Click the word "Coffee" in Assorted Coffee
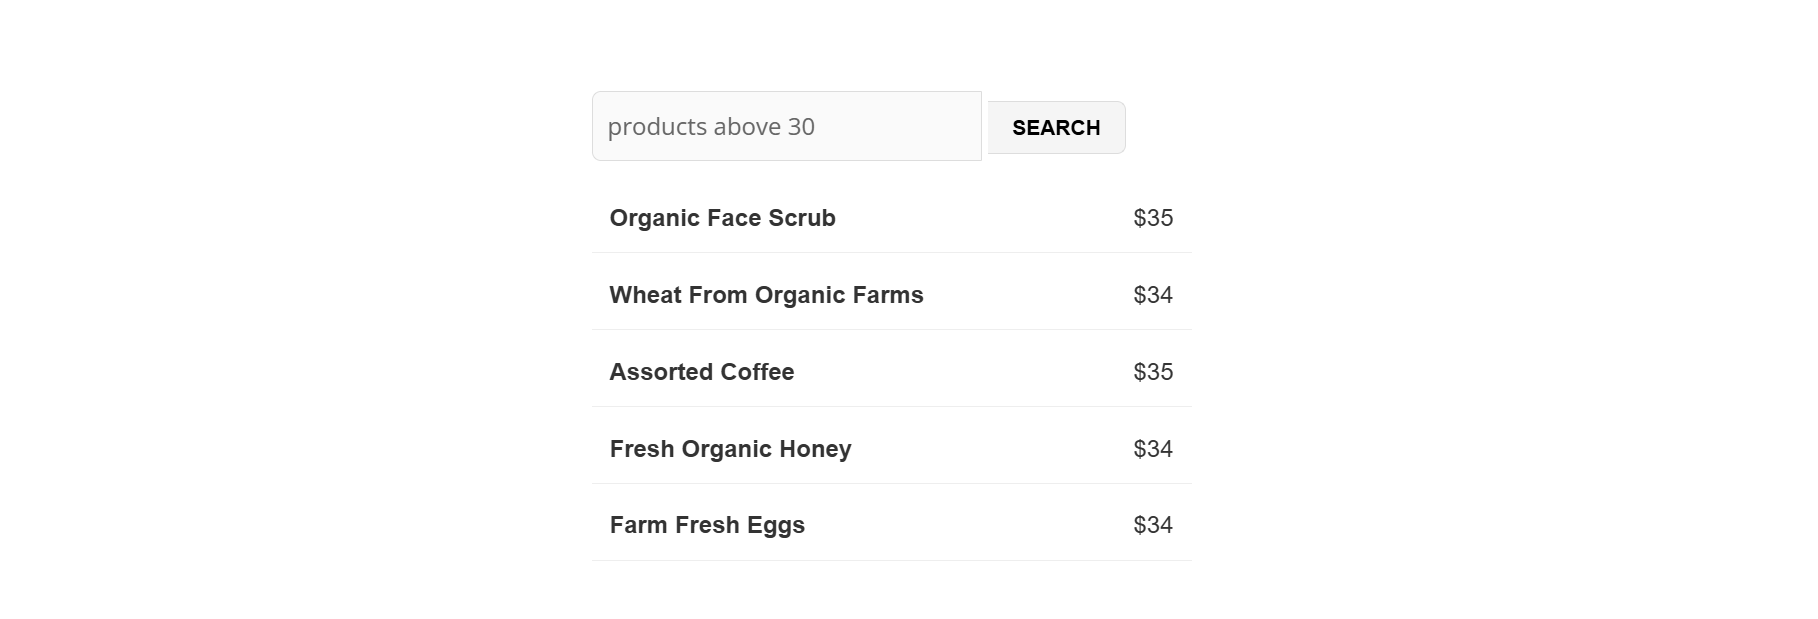 [757, 372]
